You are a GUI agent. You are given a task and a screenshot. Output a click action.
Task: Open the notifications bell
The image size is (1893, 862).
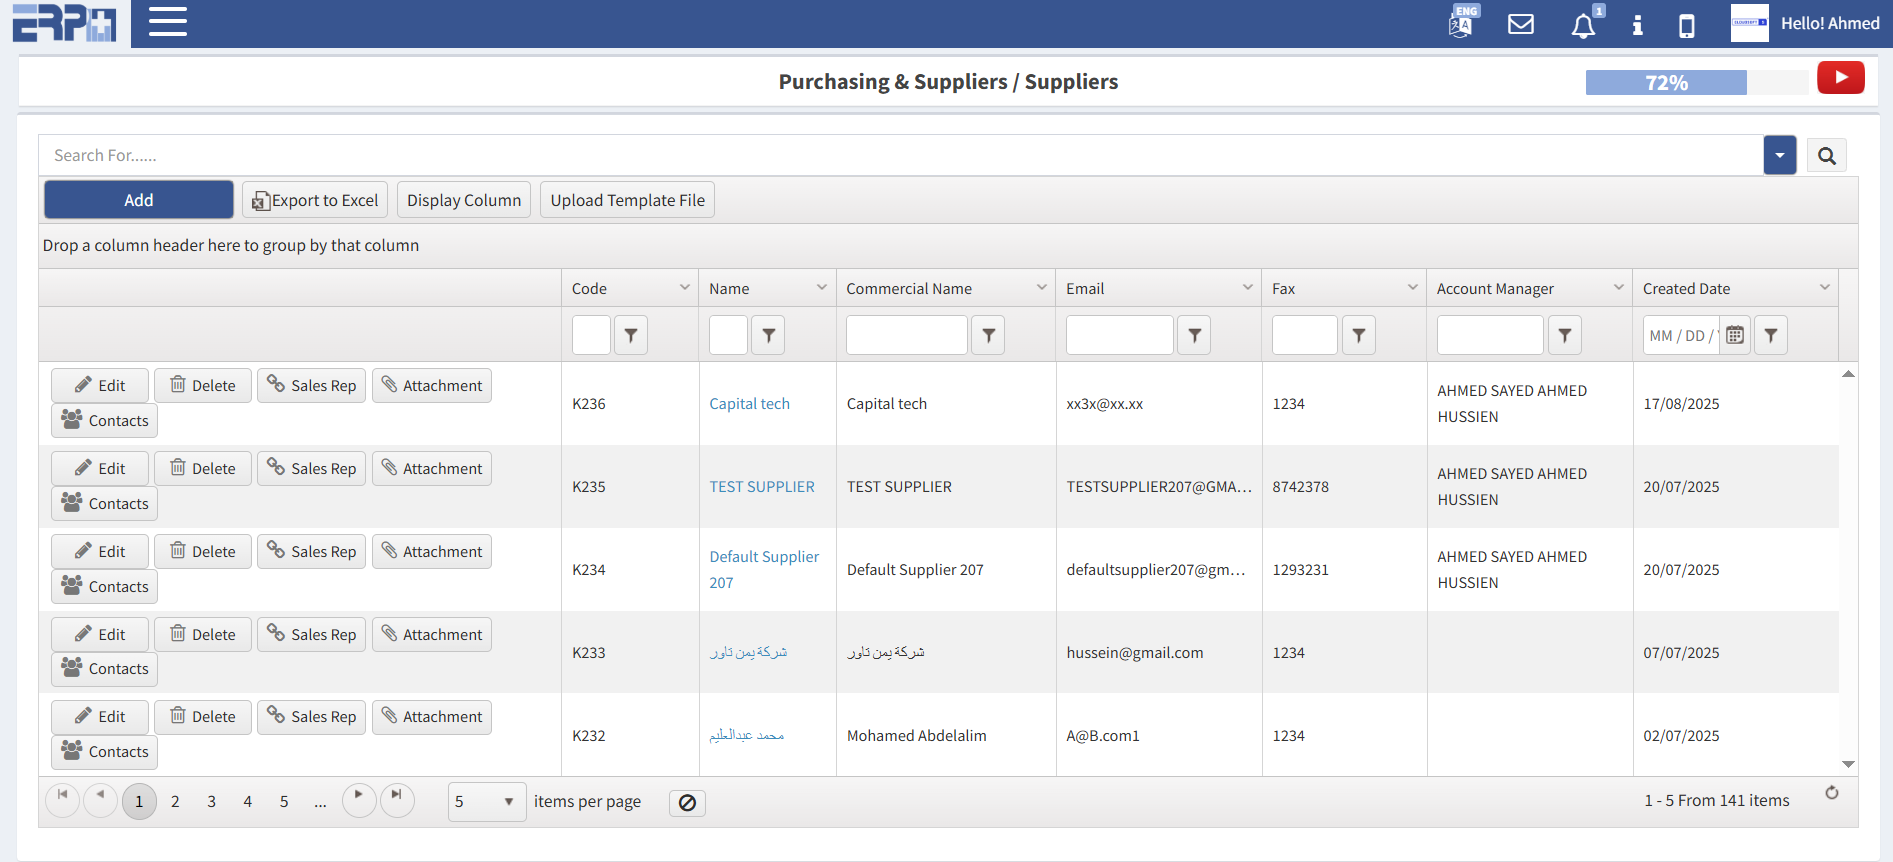pos(1583,26)
